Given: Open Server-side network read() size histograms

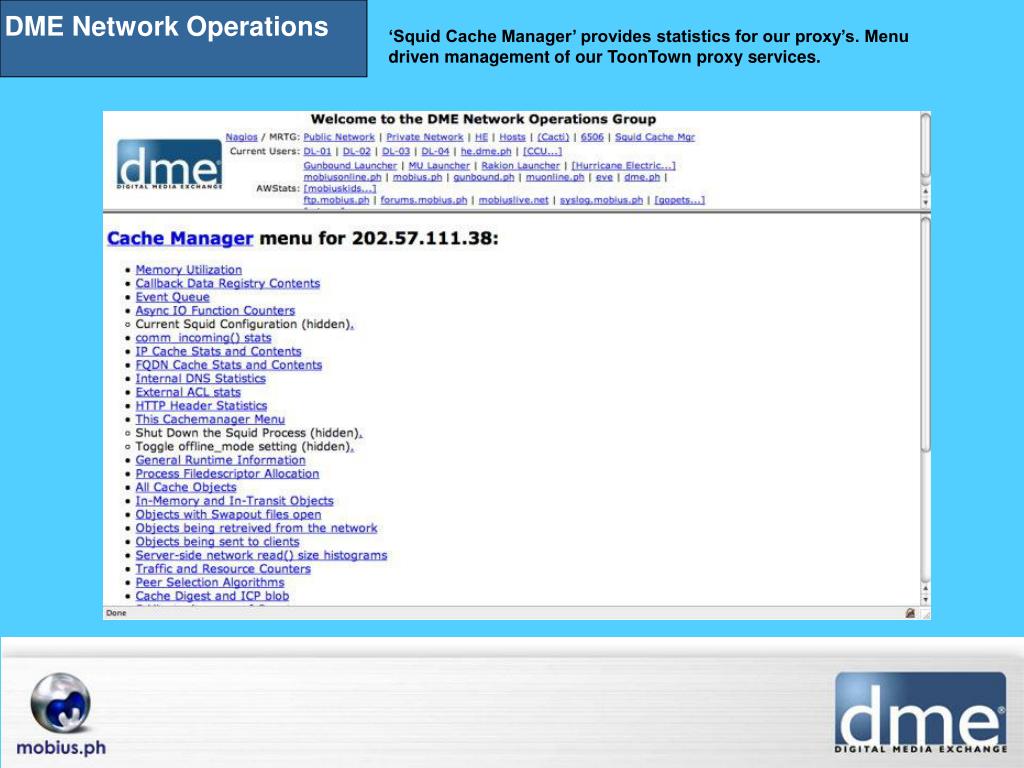Looking at the screenshot, I should [x=261, y=556].
